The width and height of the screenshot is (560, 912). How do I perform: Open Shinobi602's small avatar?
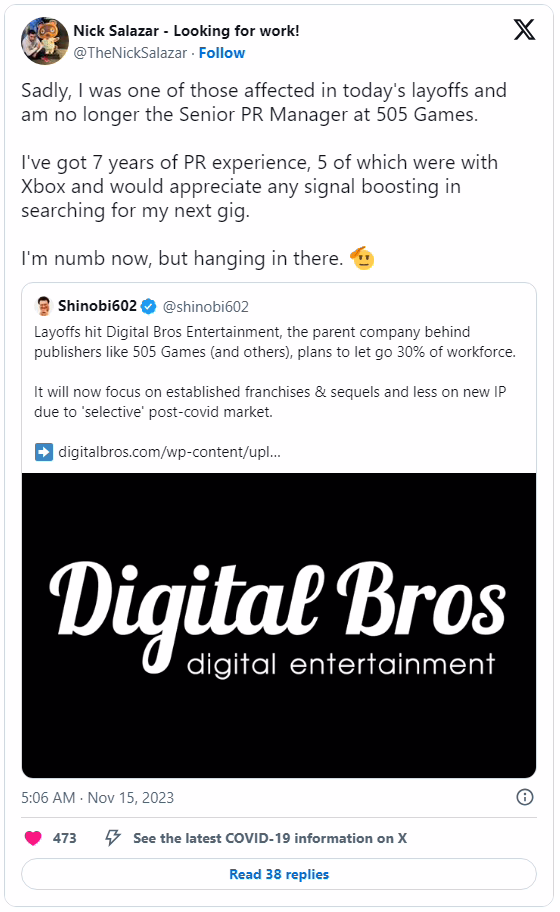44,306
